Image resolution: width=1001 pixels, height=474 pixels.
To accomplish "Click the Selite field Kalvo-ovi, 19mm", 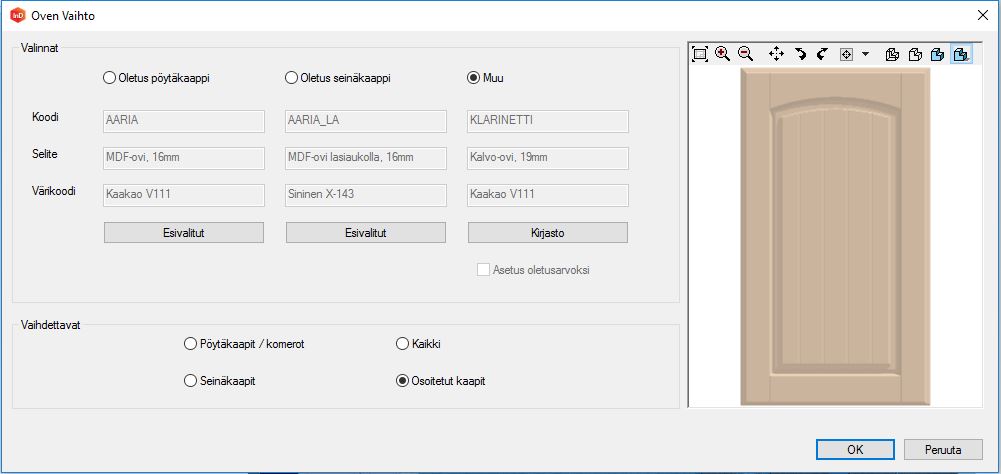I will click(x=548, y=158).
